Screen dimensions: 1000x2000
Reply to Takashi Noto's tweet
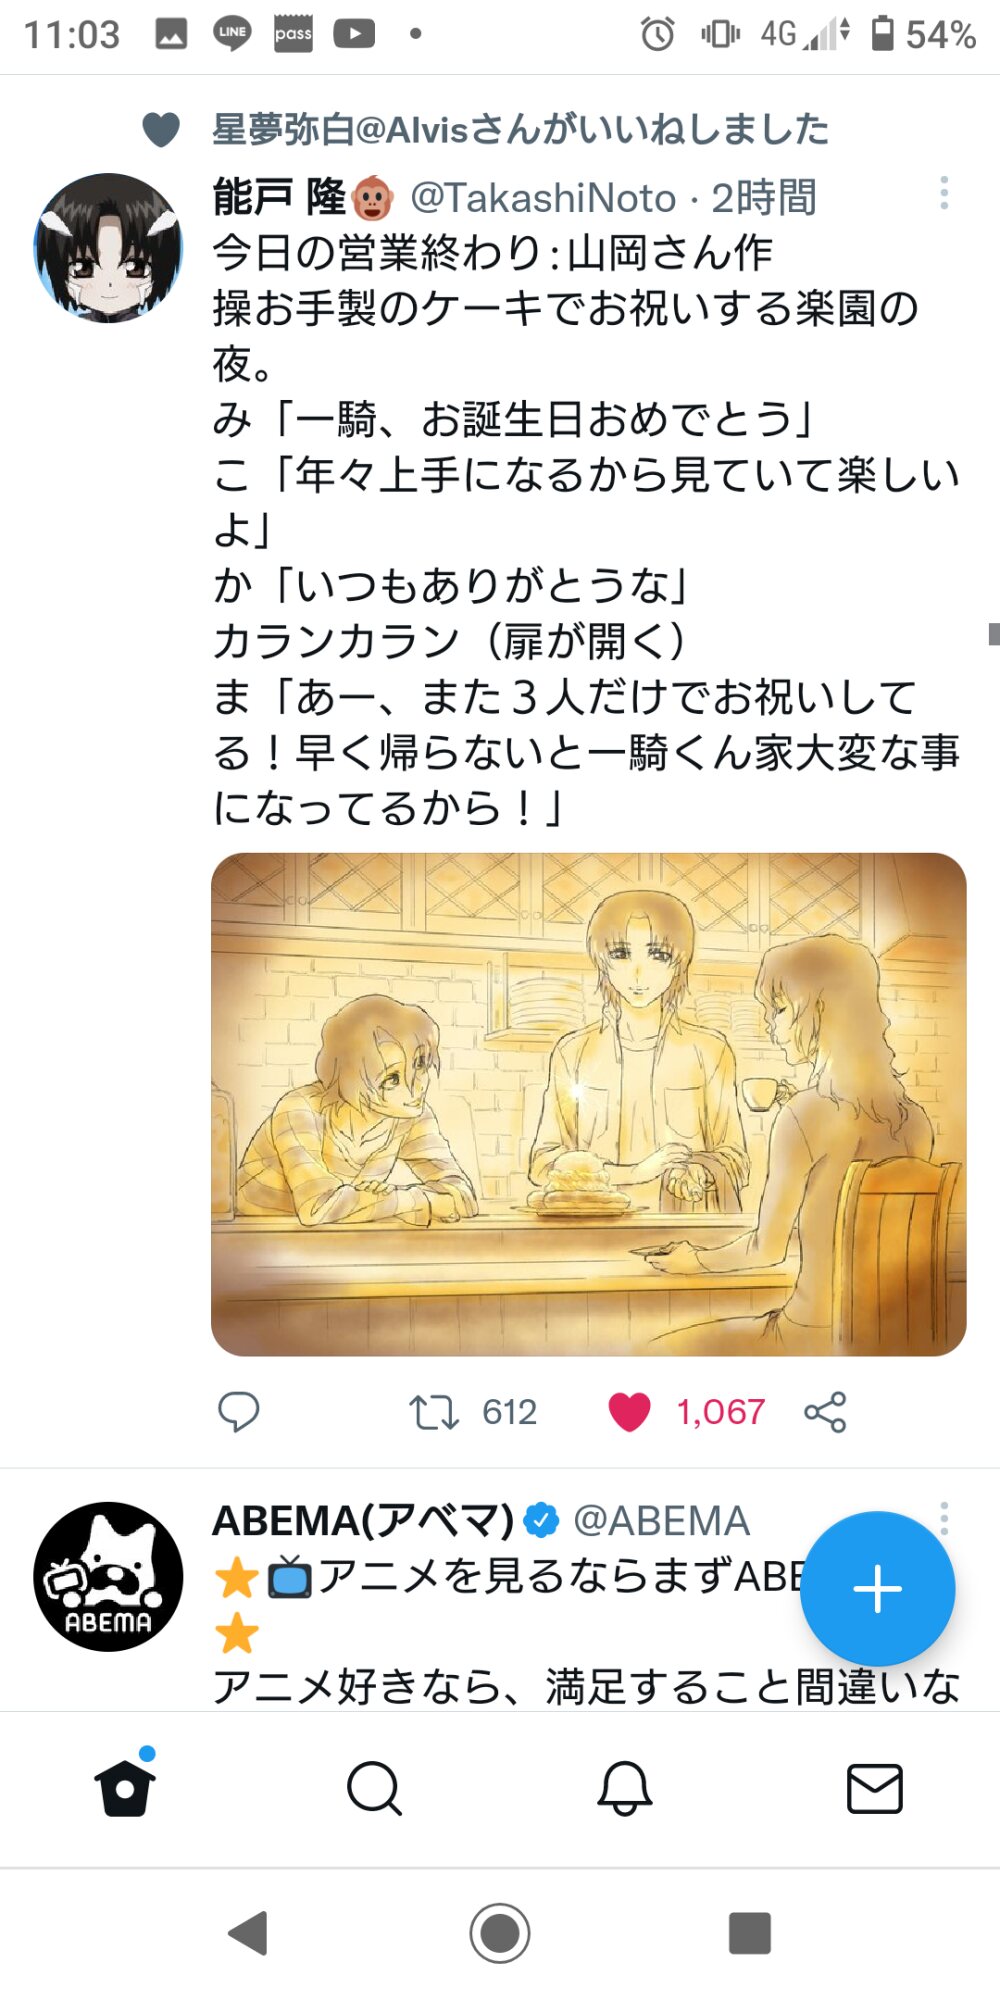click(238, 1412)
